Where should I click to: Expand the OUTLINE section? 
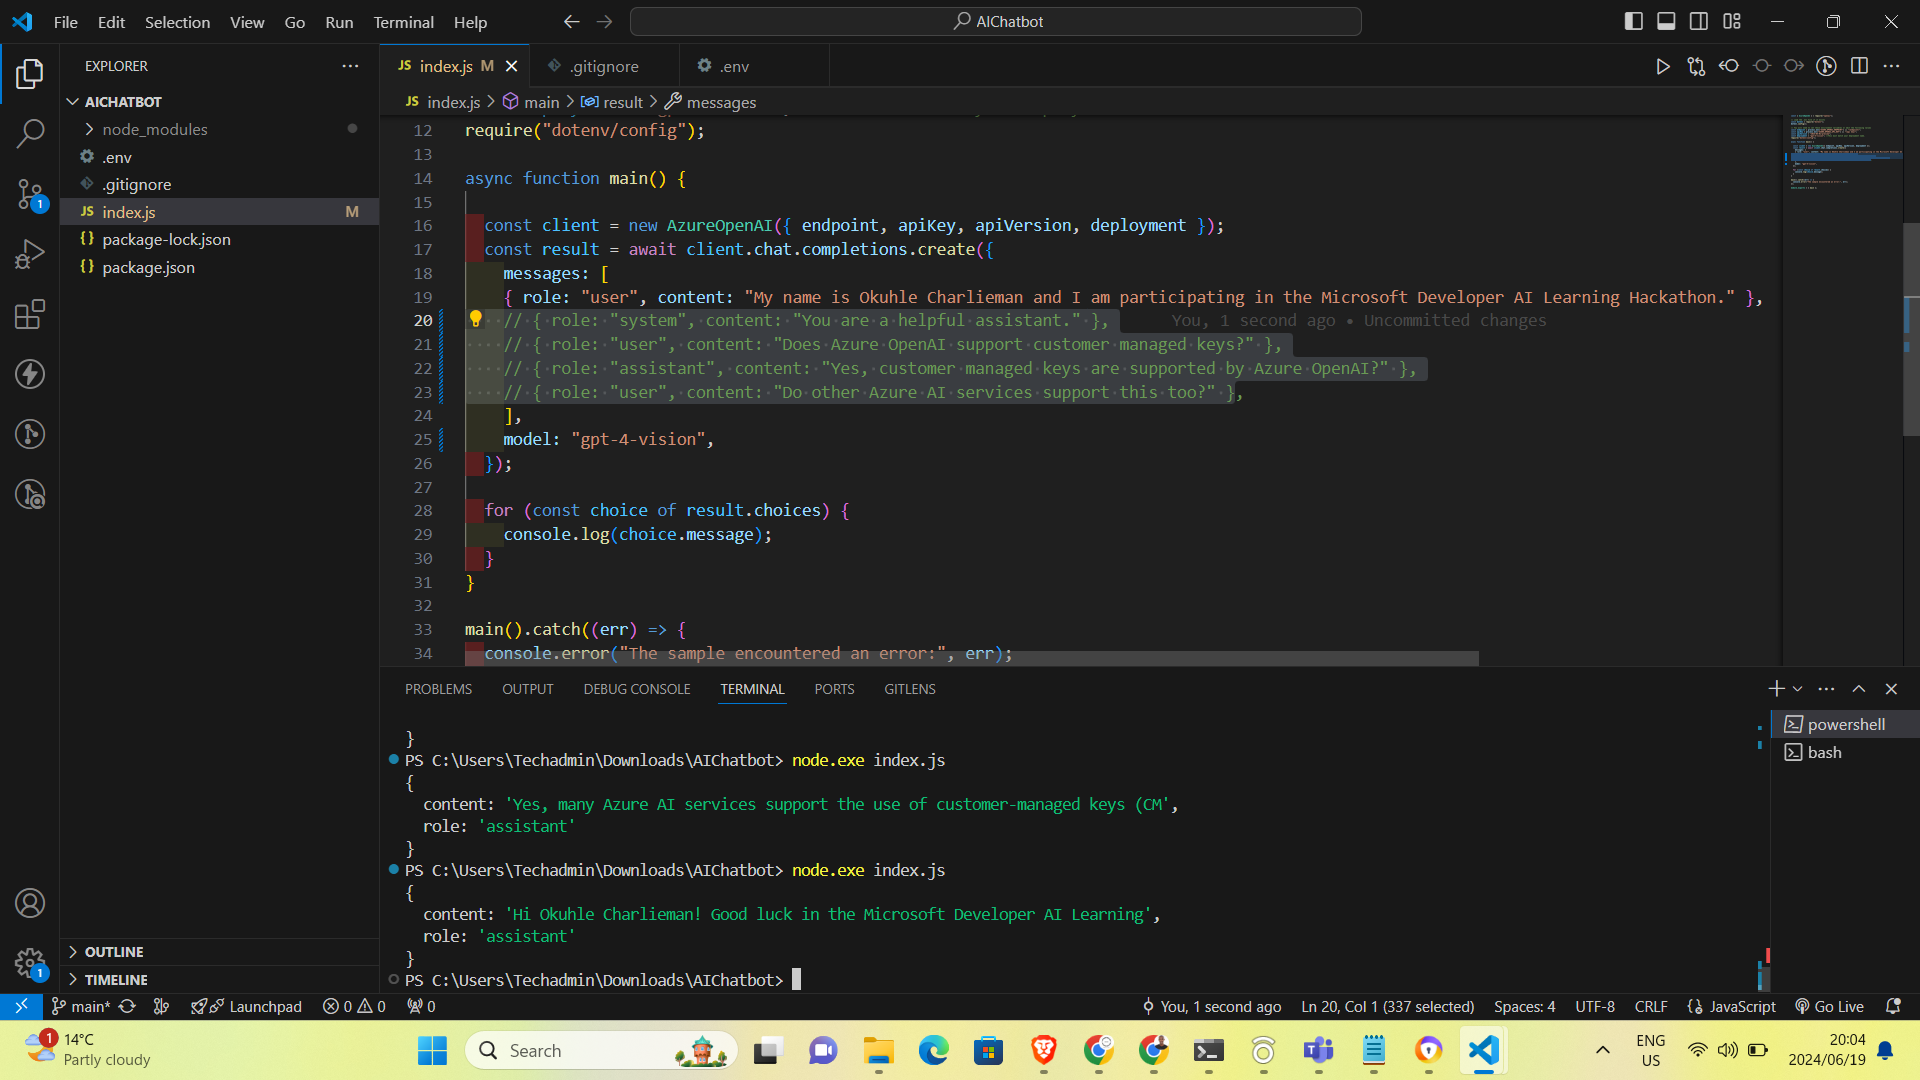(x=114, y=952)
